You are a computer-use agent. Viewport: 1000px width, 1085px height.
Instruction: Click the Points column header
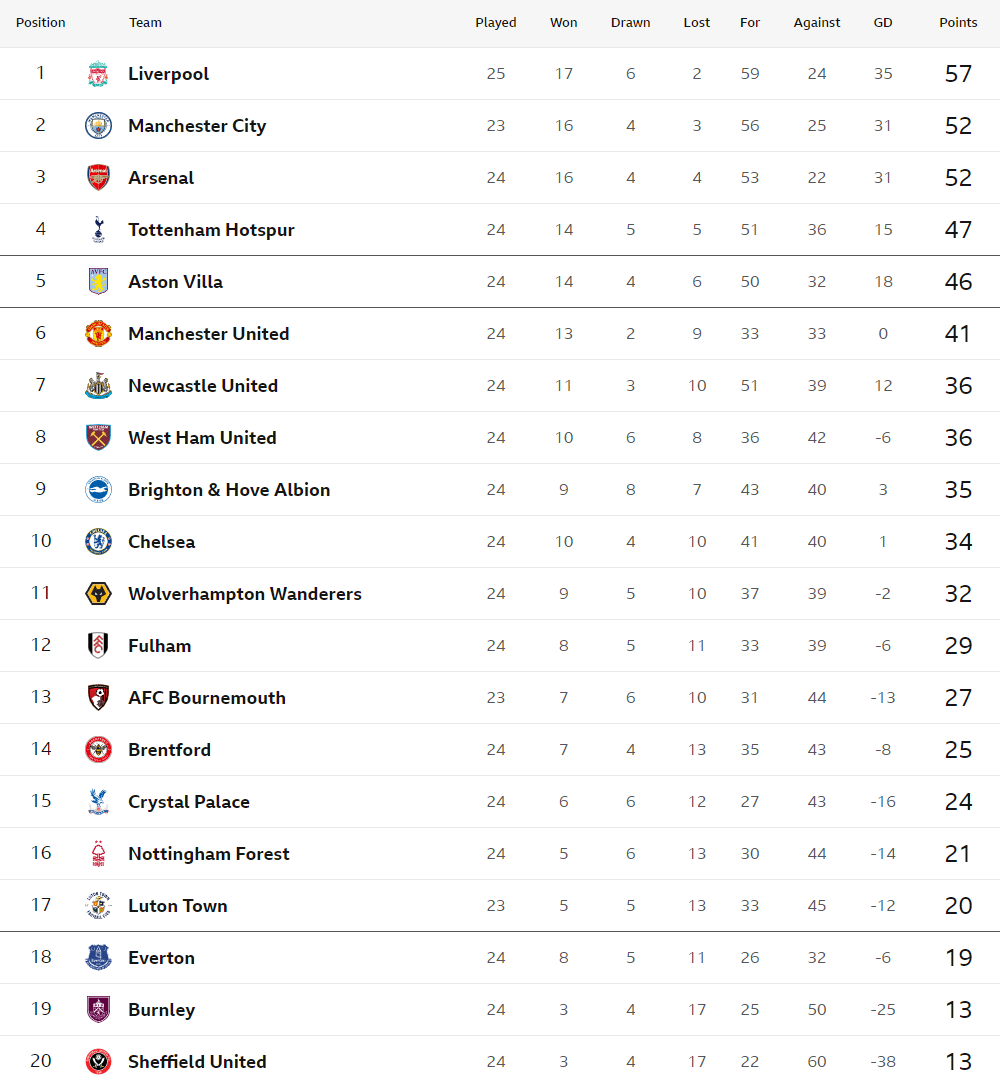pyautogui.click(x=958, y=23)
